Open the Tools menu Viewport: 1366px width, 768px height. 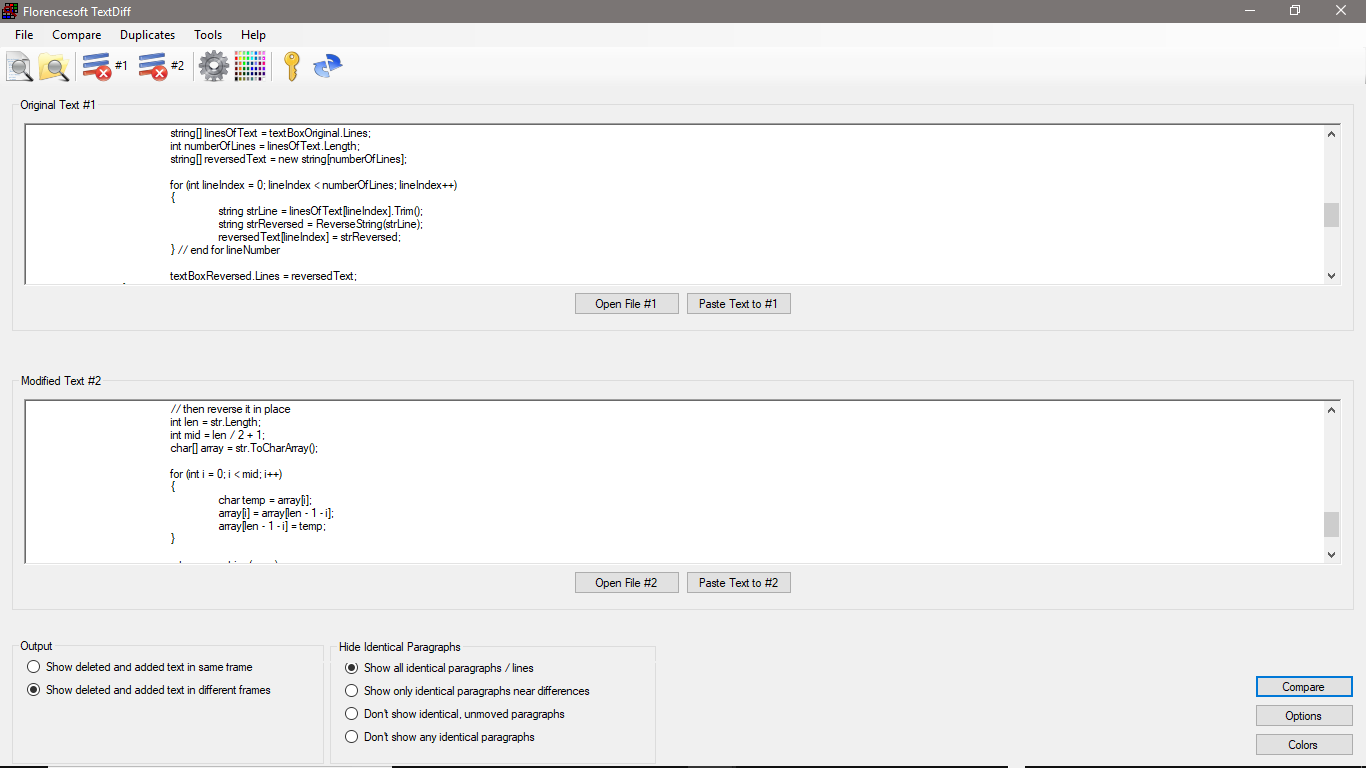(x=208, y=35)
